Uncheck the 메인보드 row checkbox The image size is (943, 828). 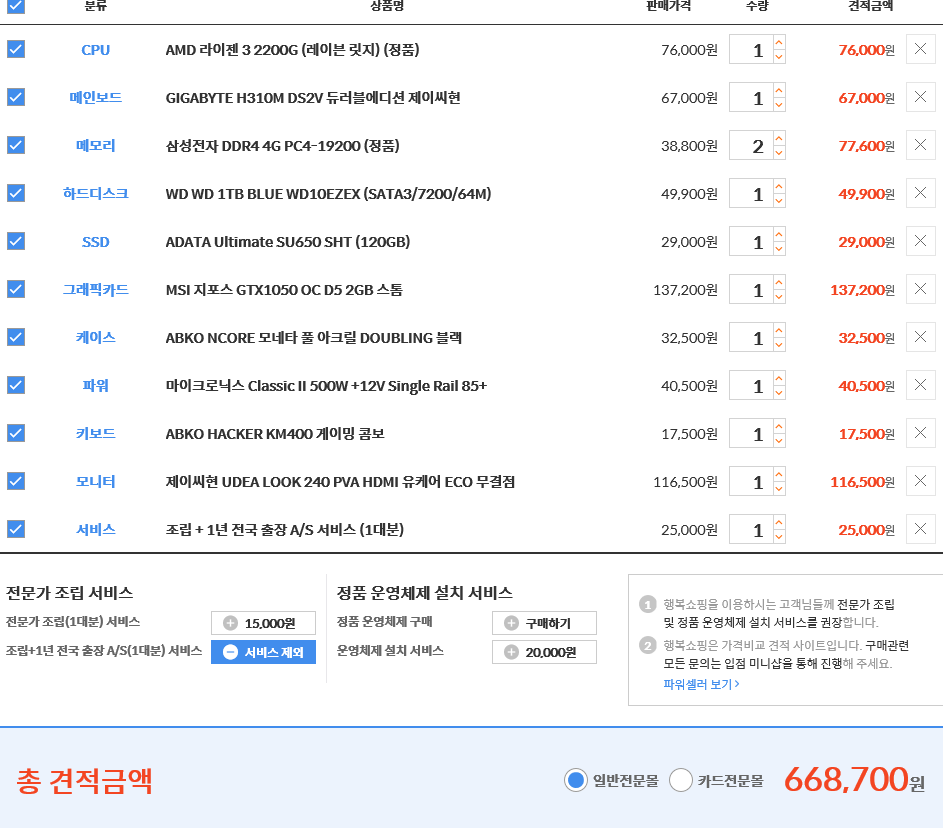(x=16, y=97)
